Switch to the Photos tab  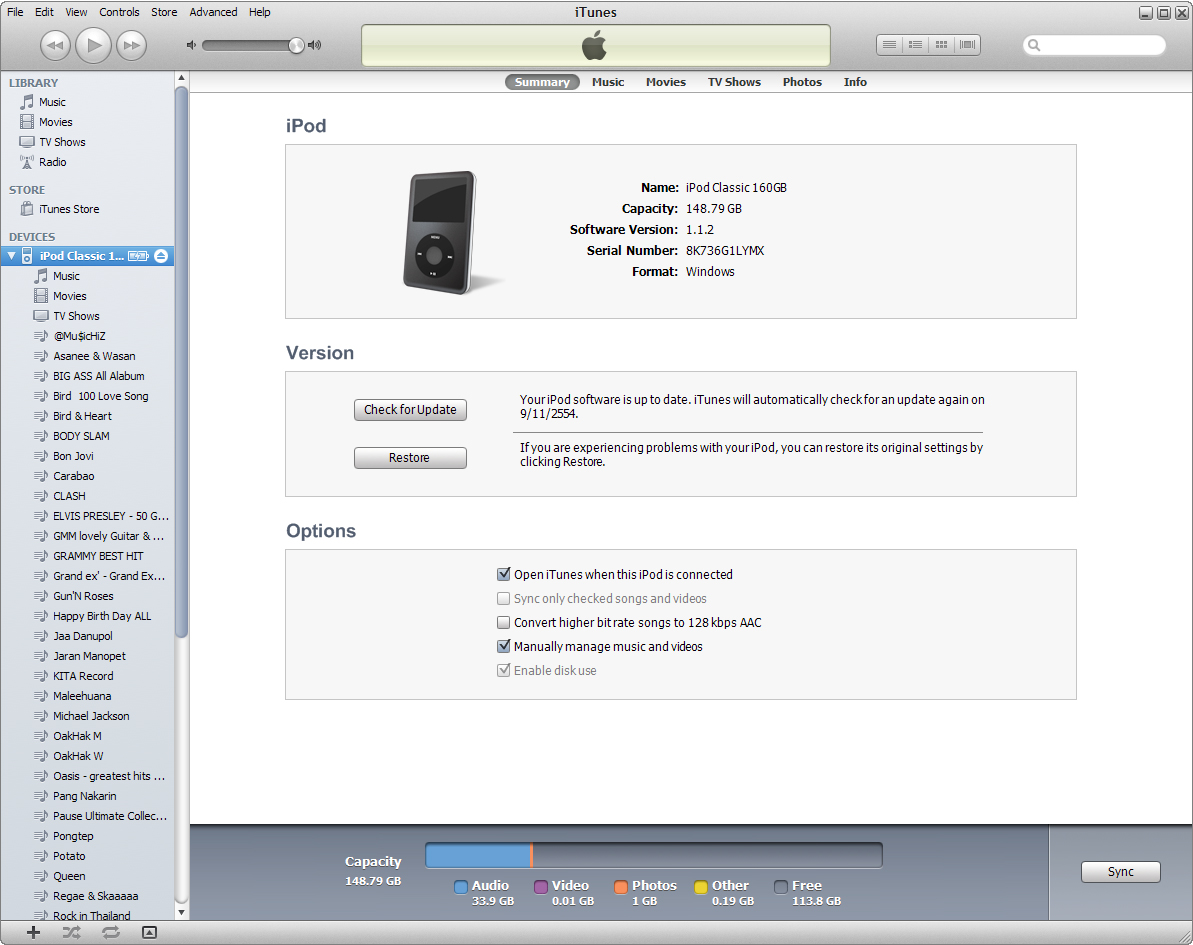pyautogui.click(x=802, y=82)
